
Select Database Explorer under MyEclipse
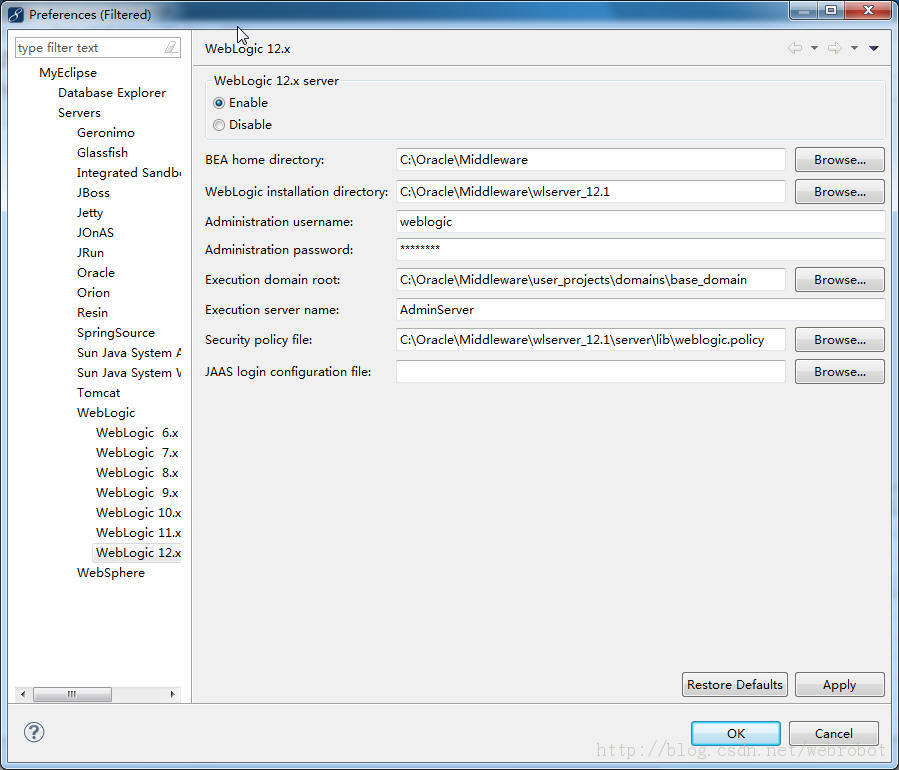coord(112,92)
